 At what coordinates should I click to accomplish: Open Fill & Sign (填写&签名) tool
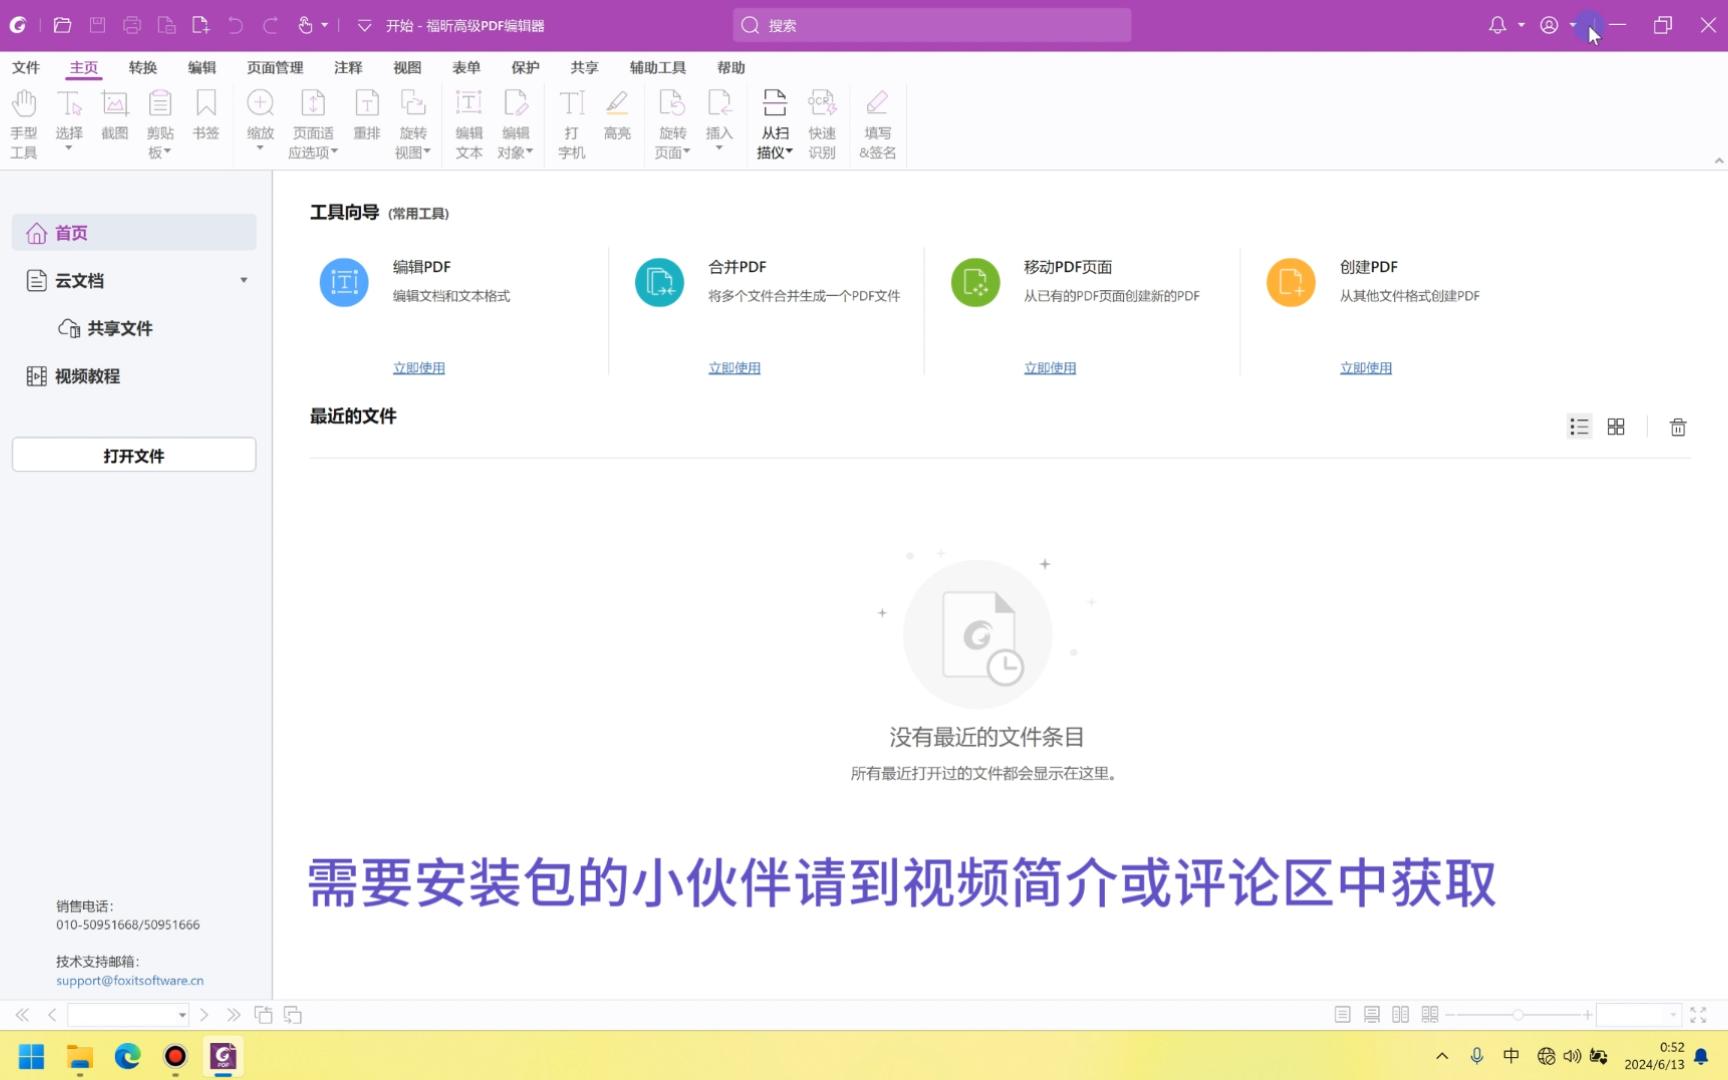pos(878,123)
